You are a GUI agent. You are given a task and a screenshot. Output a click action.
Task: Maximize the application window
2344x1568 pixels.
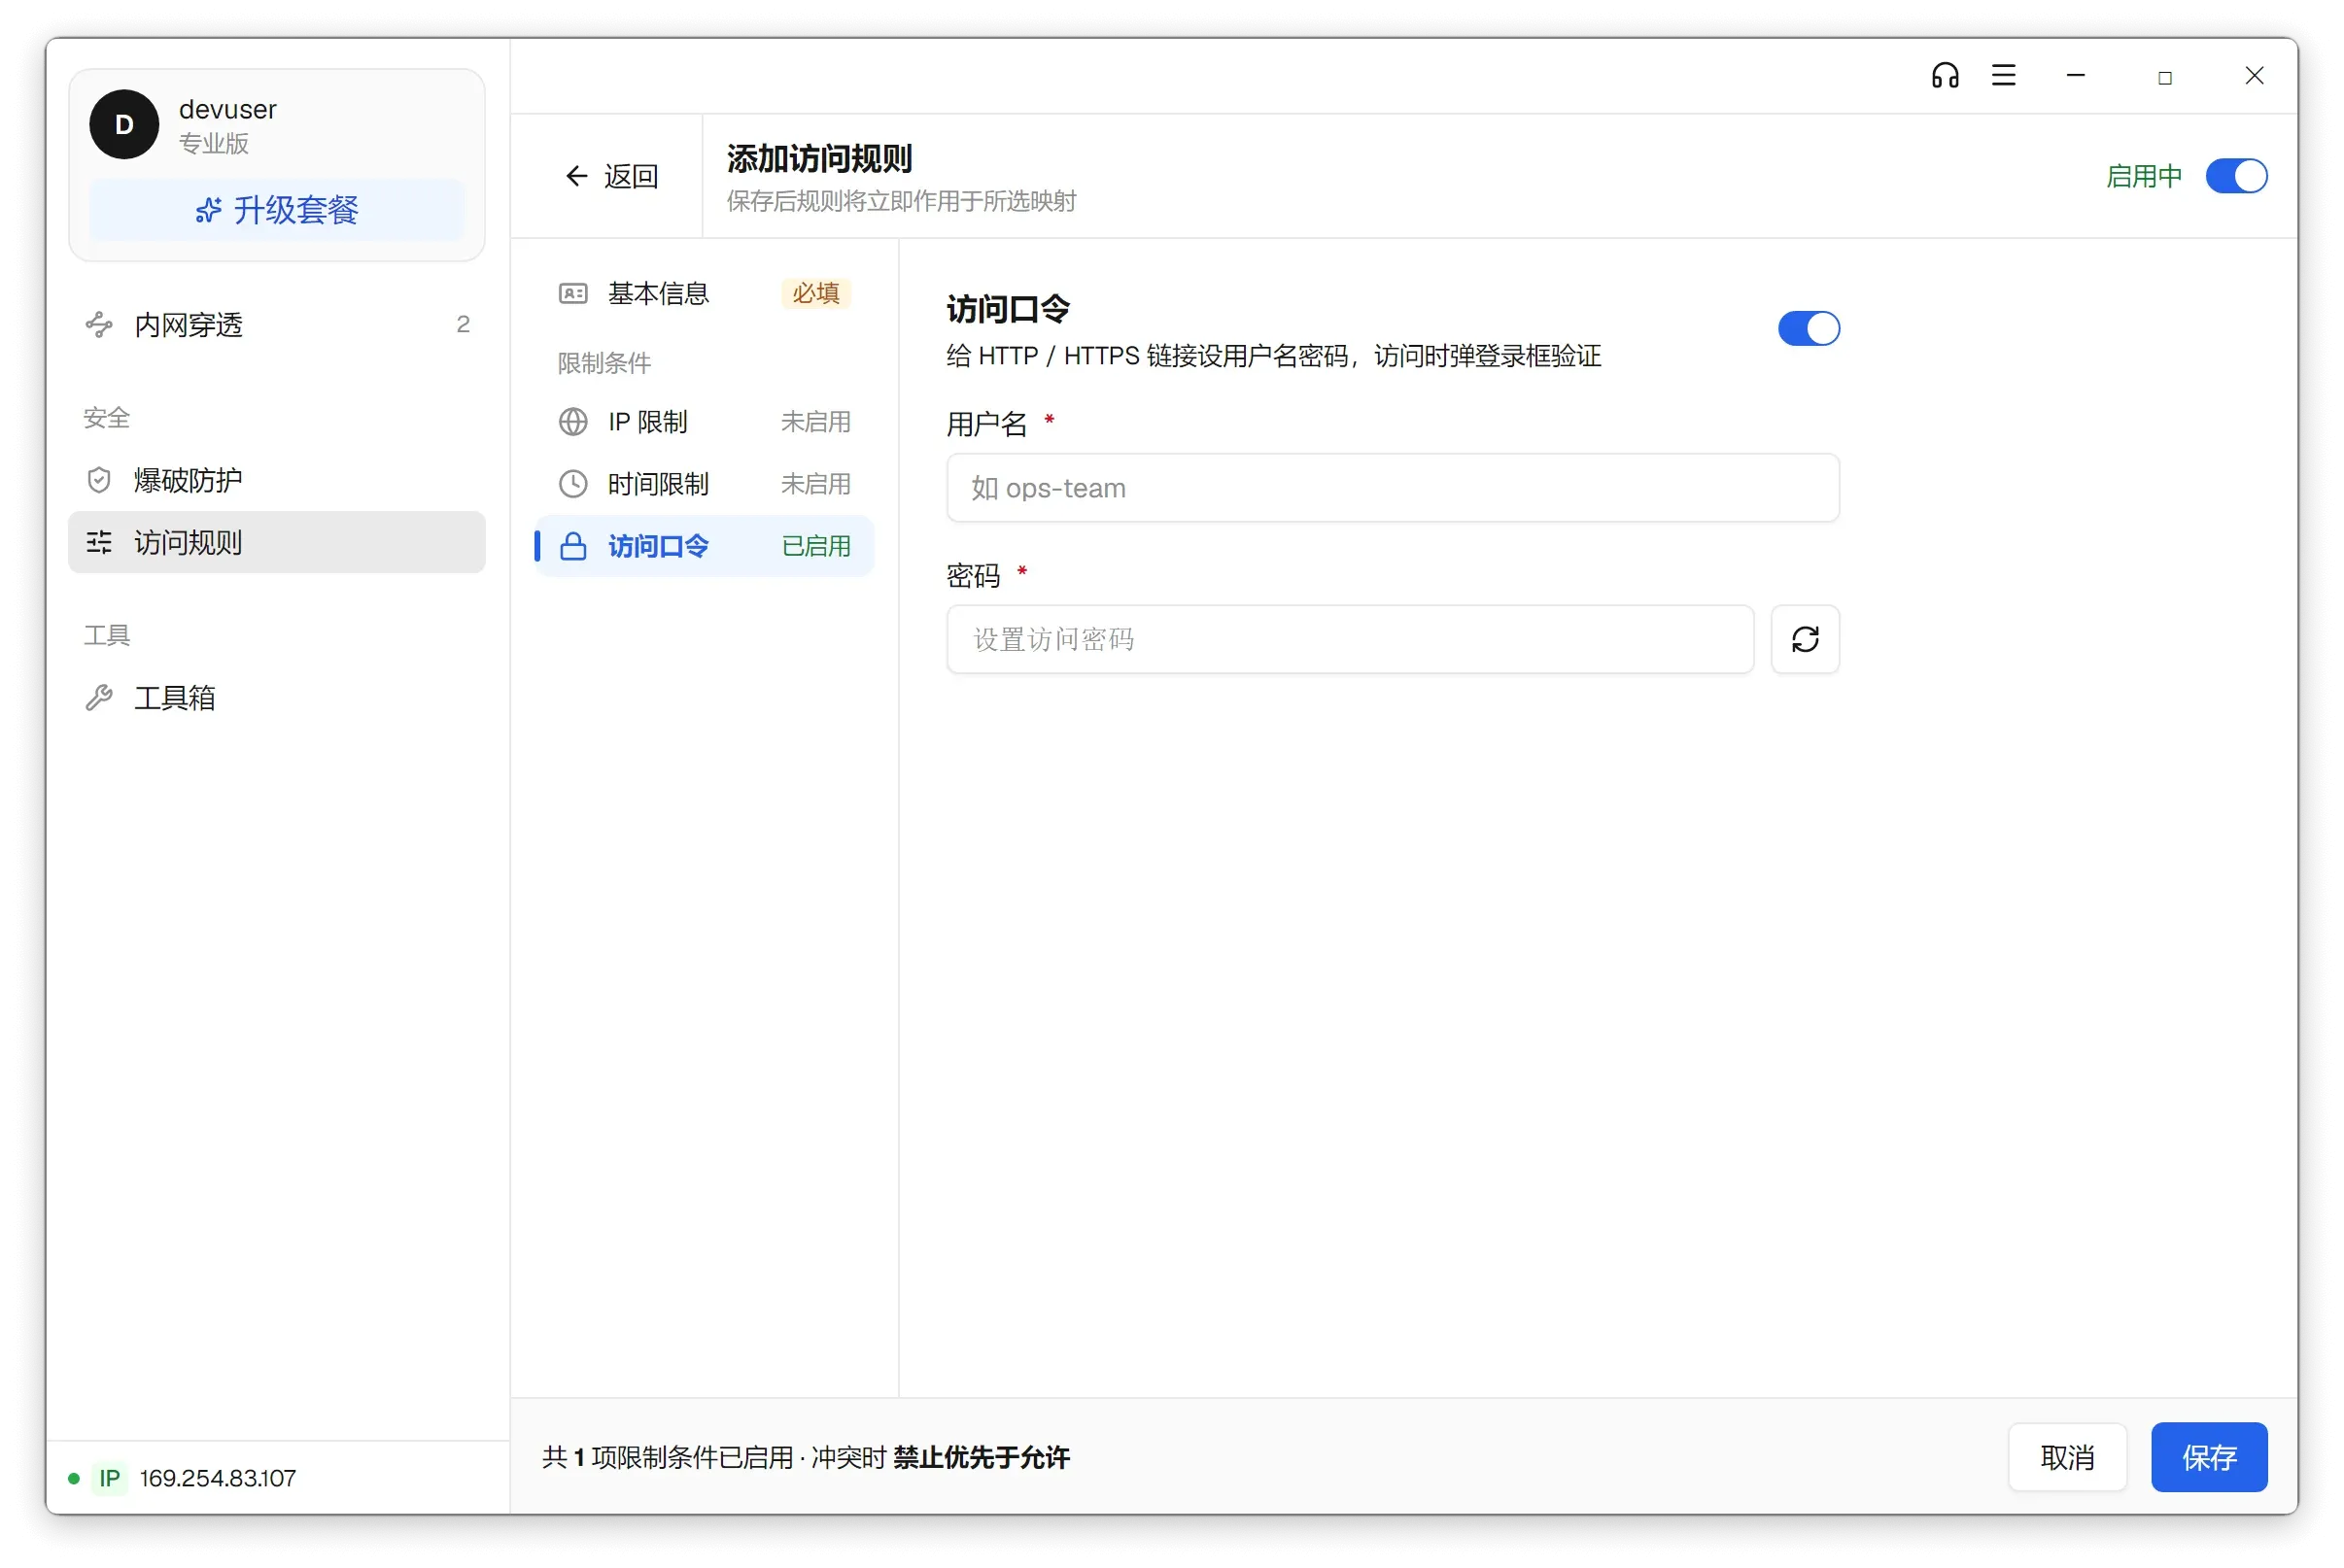[2164, 77]
